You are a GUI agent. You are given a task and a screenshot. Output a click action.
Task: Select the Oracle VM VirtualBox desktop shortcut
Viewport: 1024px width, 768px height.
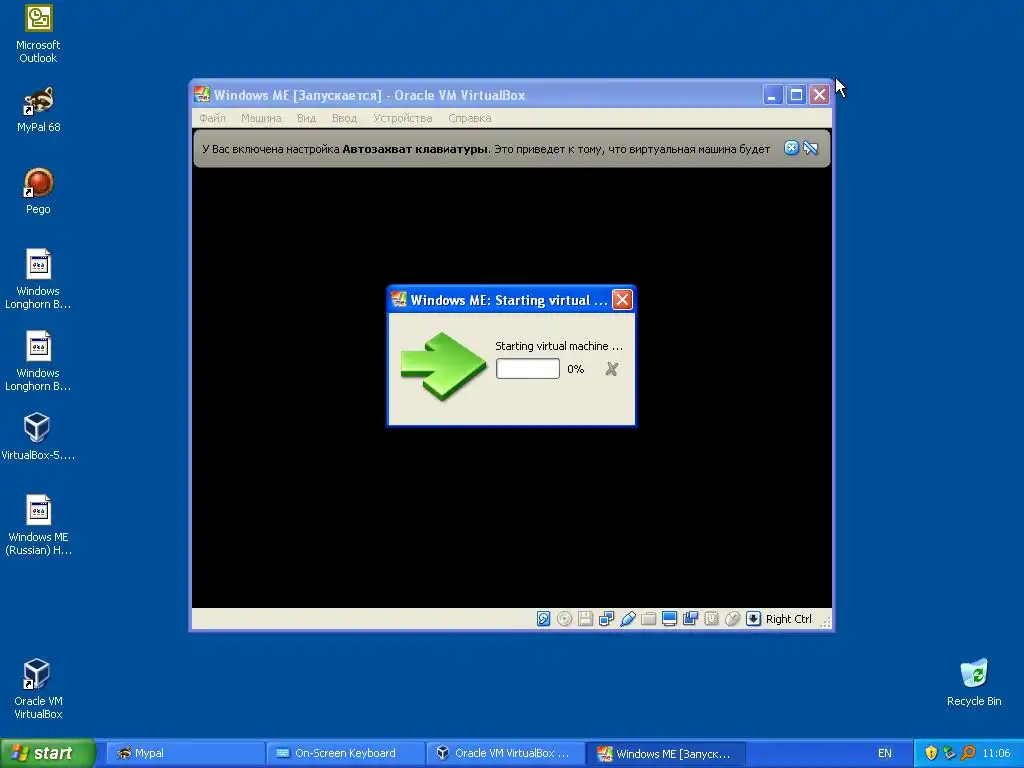[x=38, y=689]
